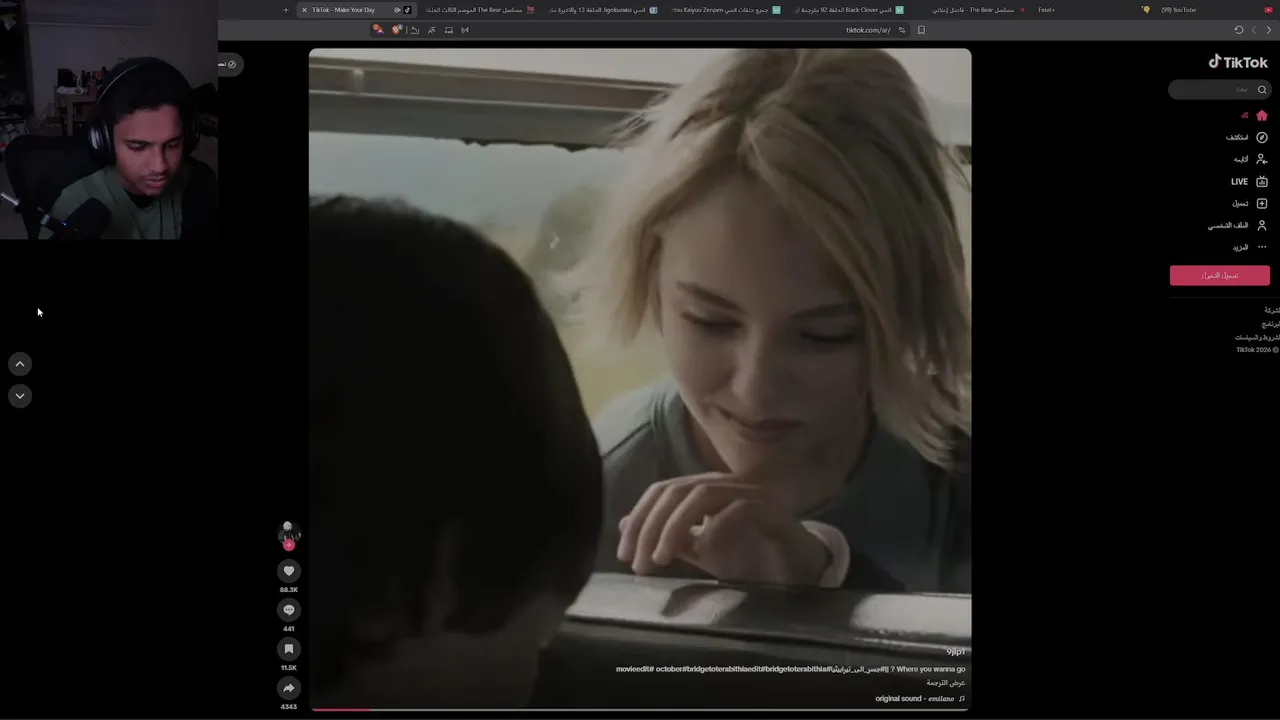Screen dimensions: 1280x720
Task: Click the browser back arrow
Action: coord(1270,30)
